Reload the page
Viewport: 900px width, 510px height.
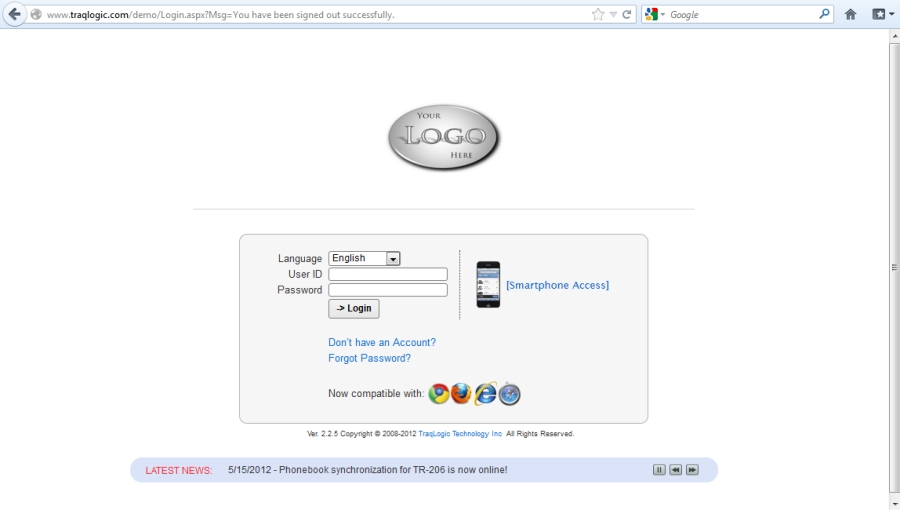coord(627,14)
